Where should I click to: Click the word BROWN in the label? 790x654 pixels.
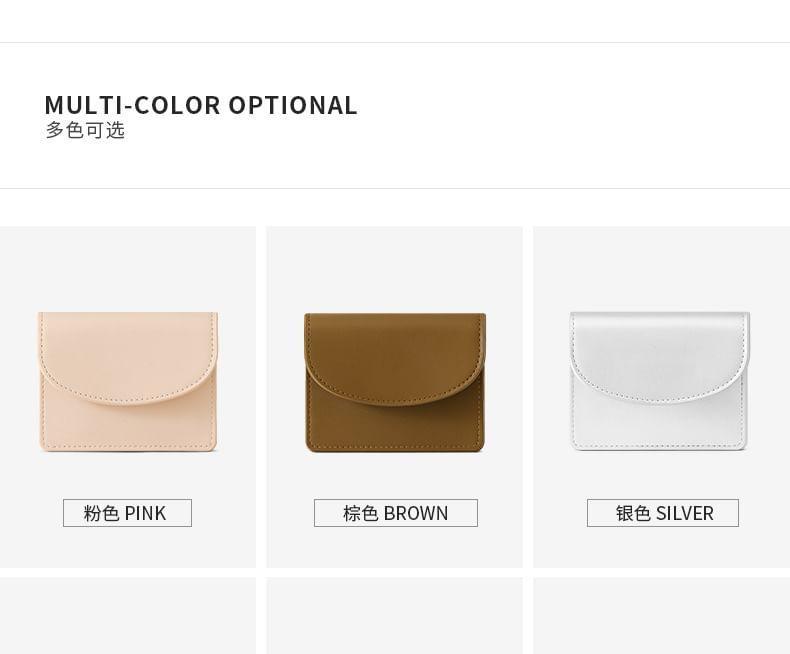point(416,513)
